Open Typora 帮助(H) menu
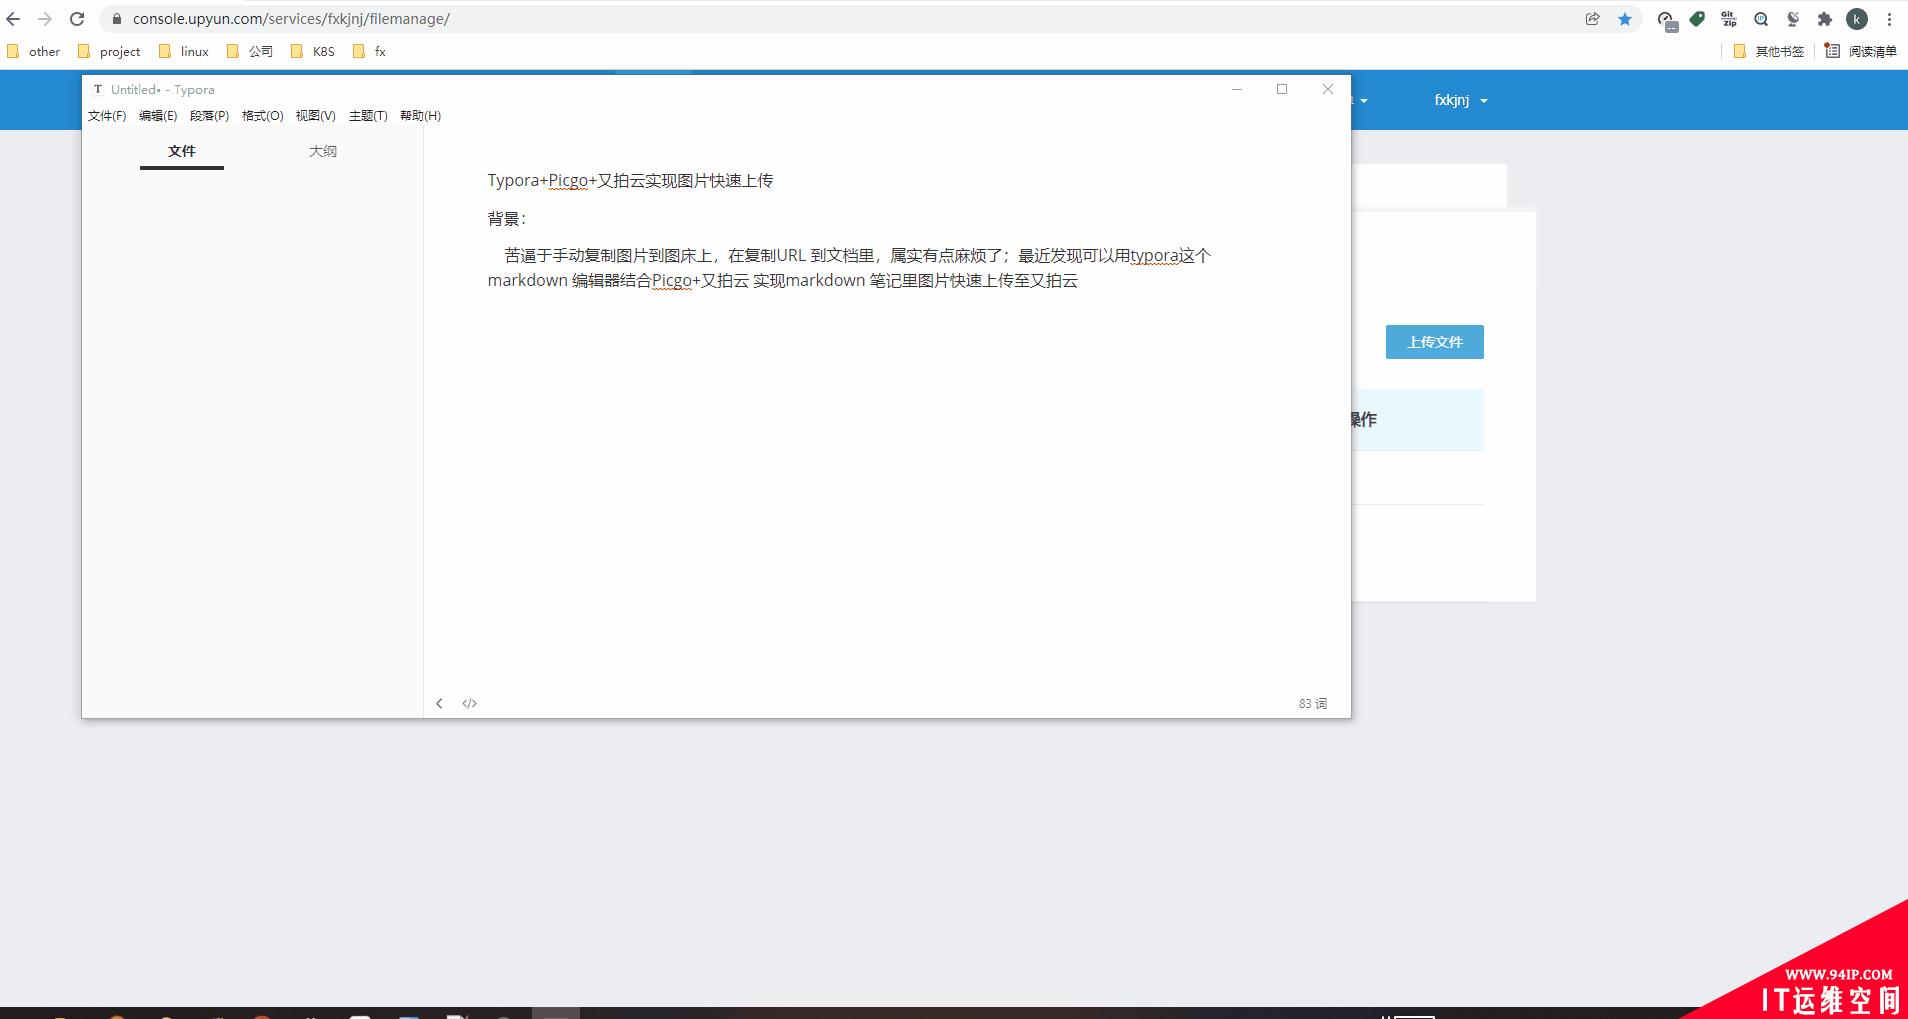Image resolution: width=1908 pixels, height=1019 pixels. tap(420, 116)
